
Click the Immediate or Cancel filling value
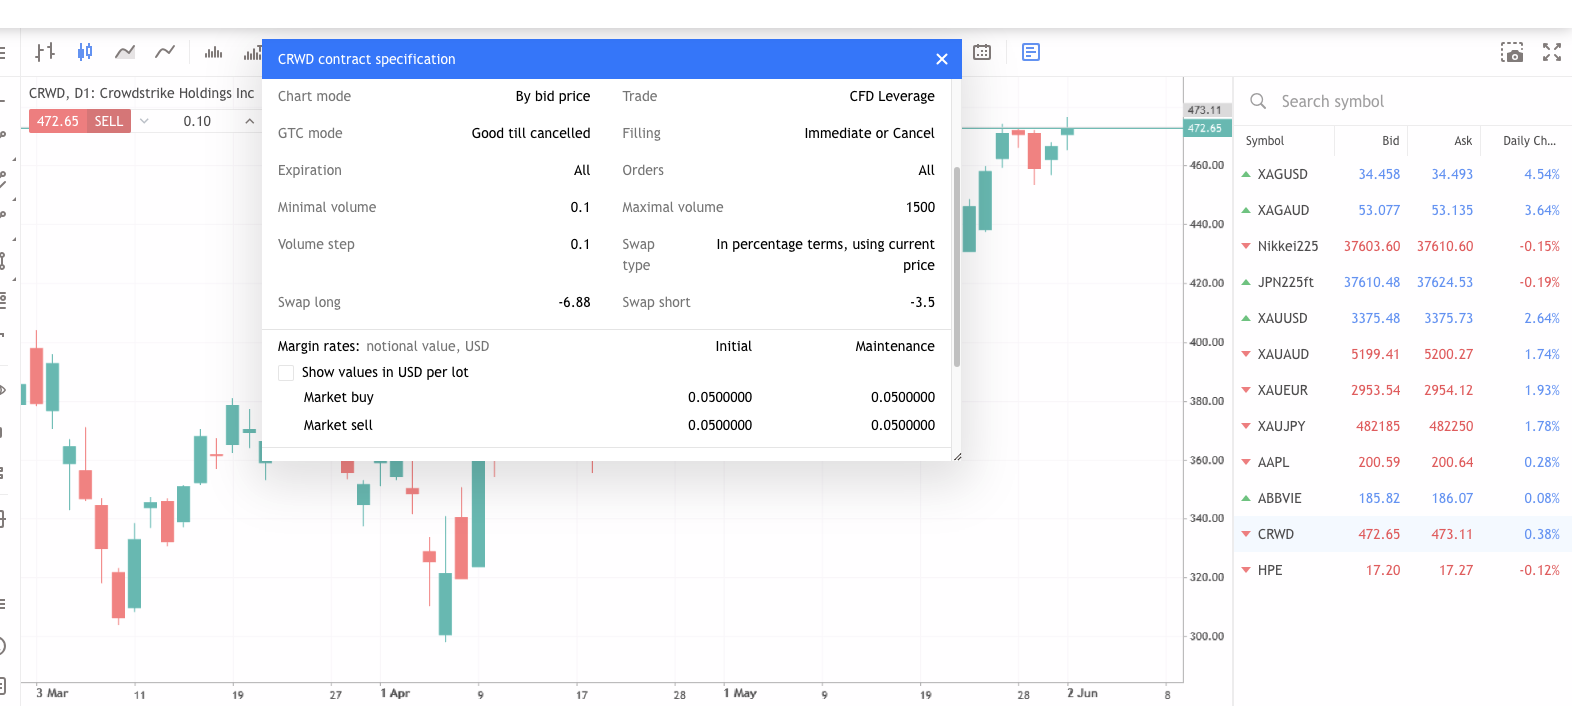(x=869, y=133)
